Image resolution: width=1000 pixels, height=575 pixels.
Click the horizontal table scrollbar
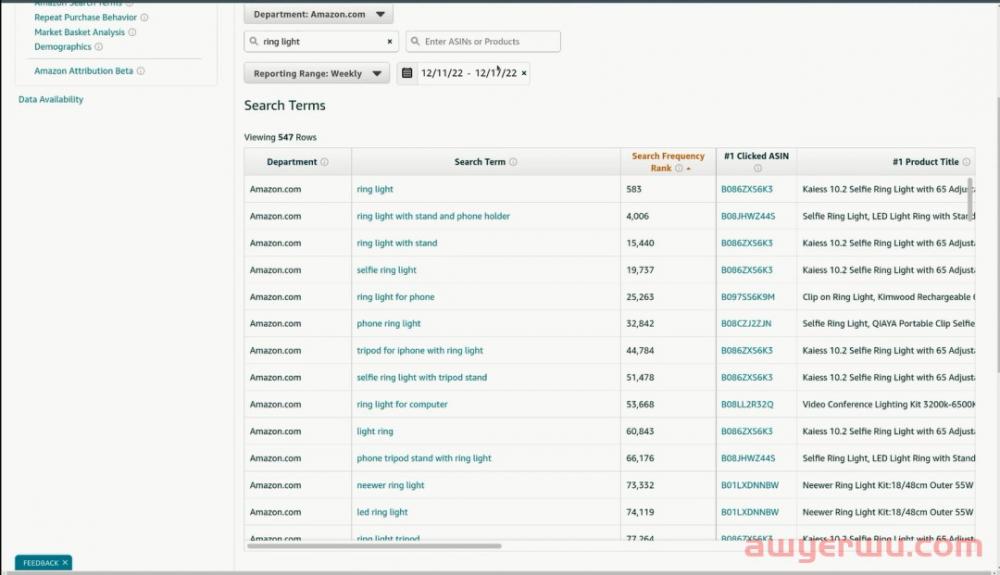pos(374,546)
